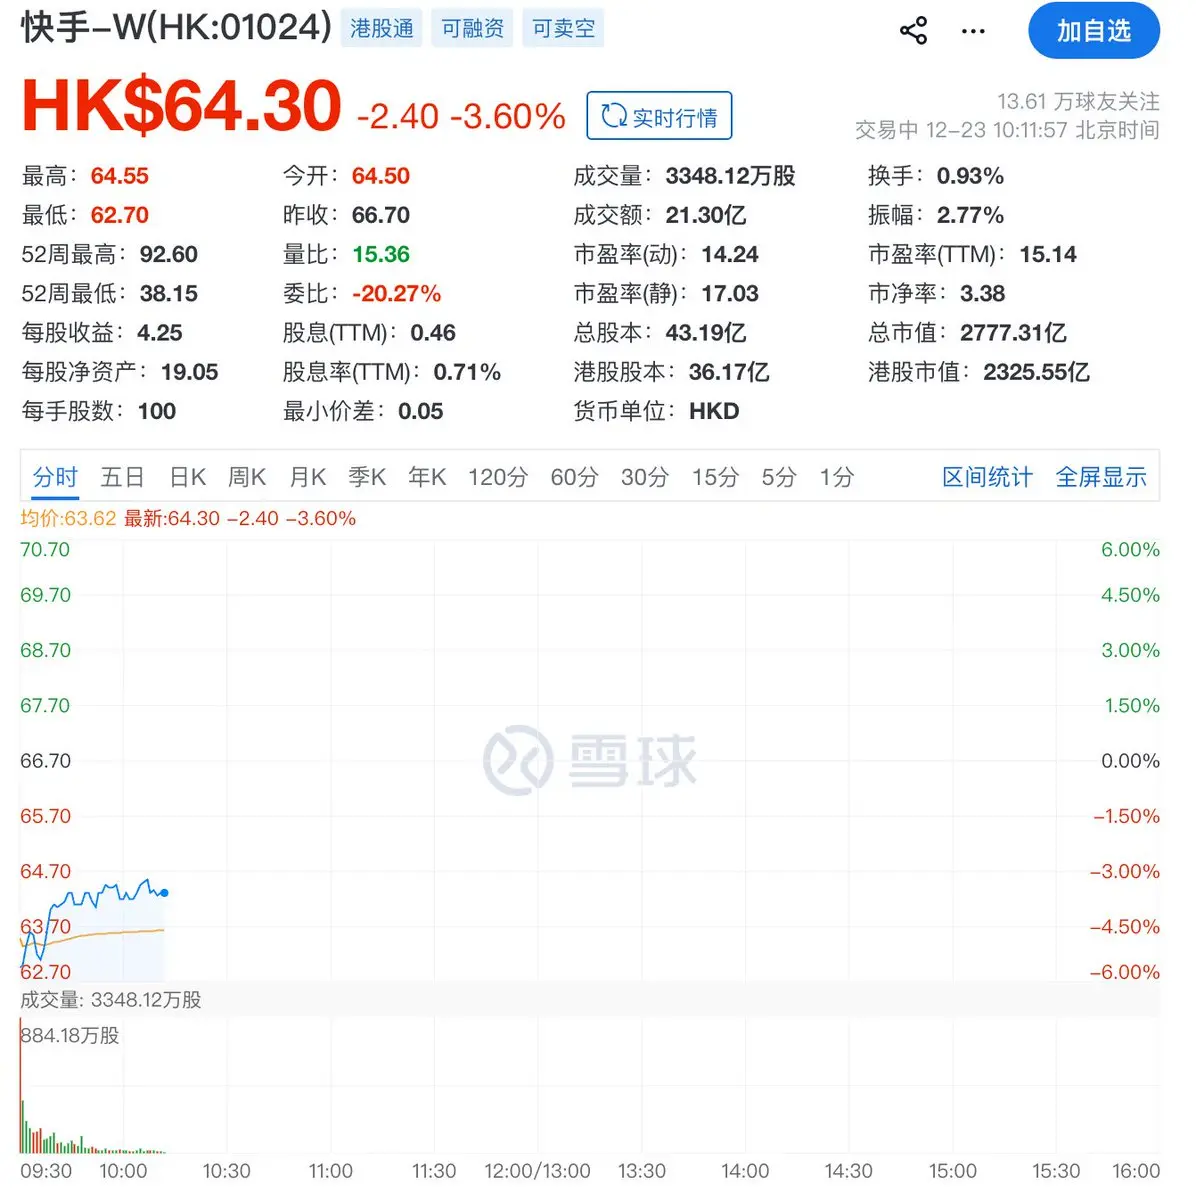Click the 每股净资产 value 19.05

189,372
